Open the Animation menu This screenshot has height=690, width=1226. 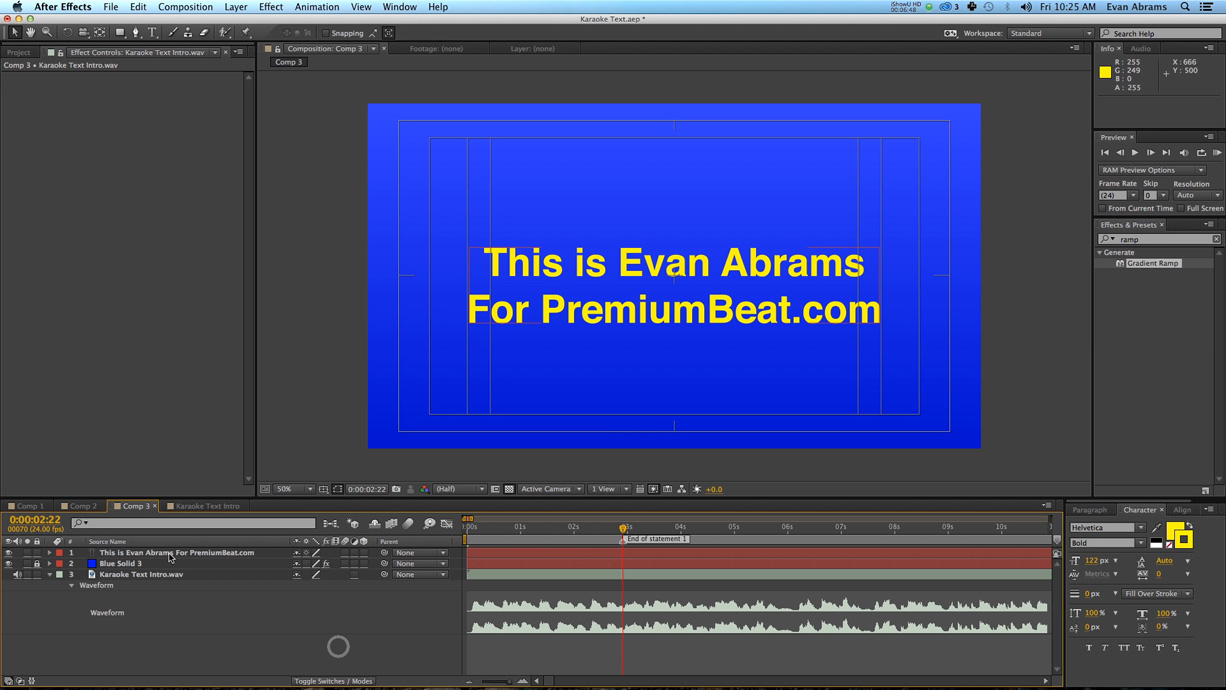click(317, 7)
